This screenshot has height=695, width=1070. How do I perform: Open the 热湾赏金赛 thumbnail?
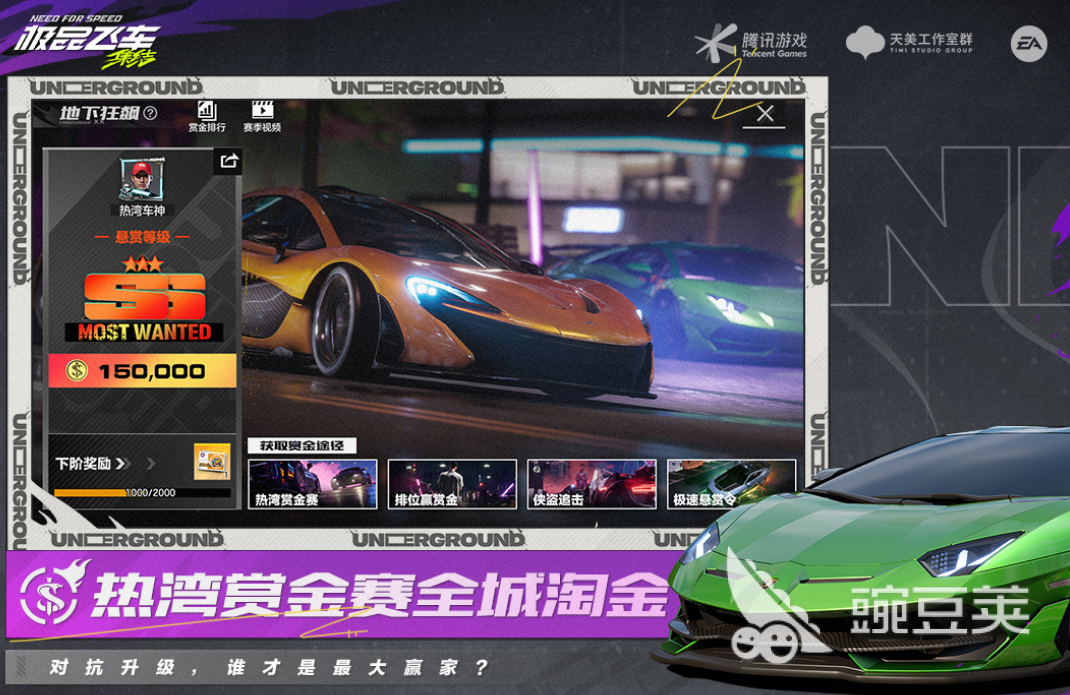[x=313, y=484]
